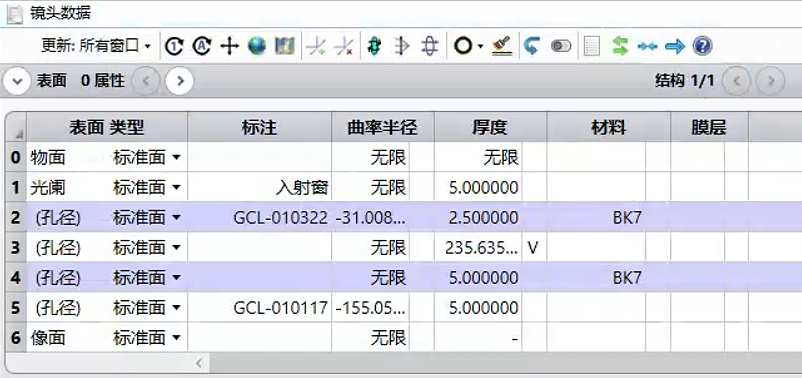Select row number 6 header
This screenshot has width=802, height=378.
pos(16,338)
